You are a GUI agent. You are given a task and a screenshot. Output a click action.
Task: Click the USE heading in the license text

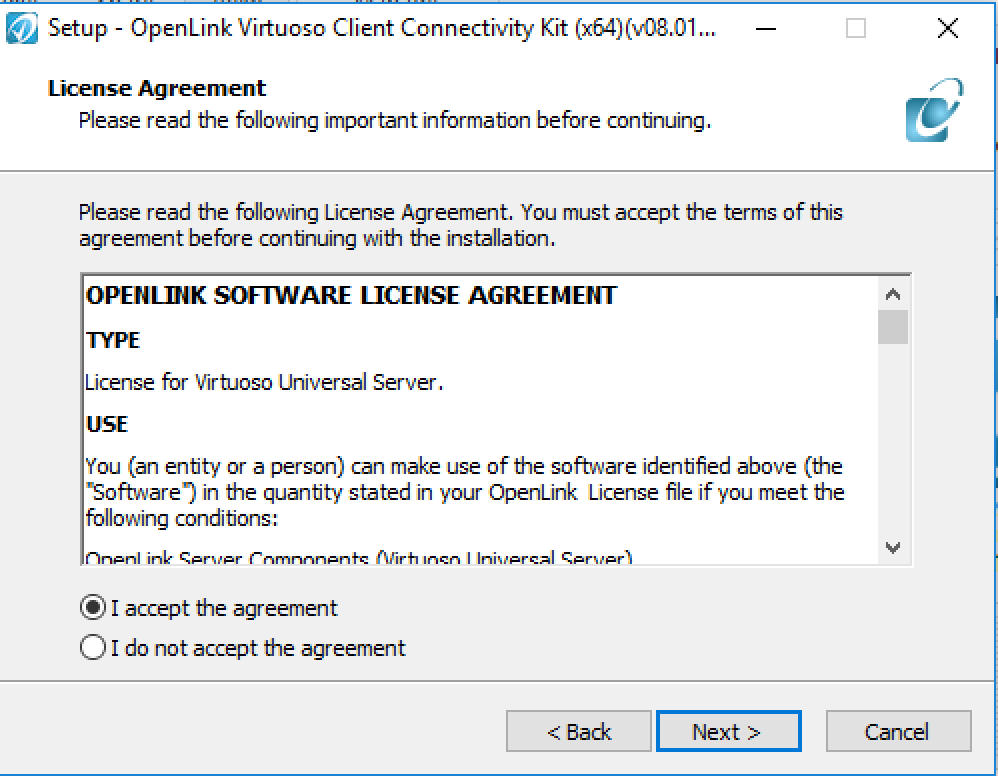pos(107,424)
